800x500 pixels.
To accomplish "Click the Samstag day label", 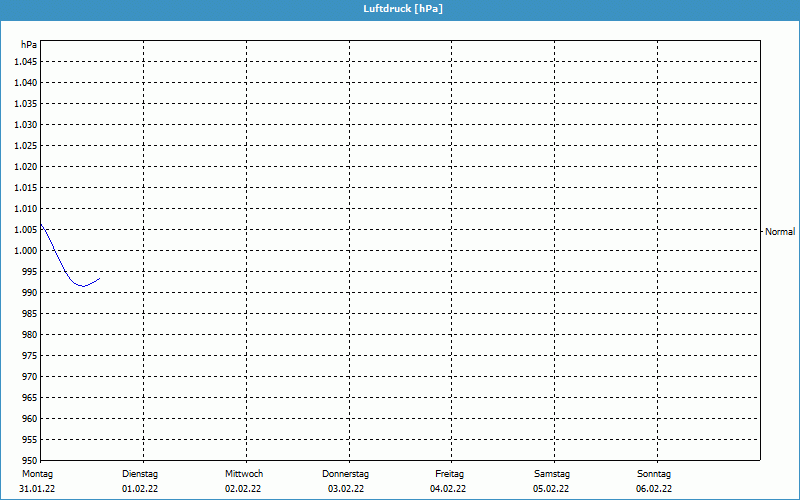I will point(552,473).
